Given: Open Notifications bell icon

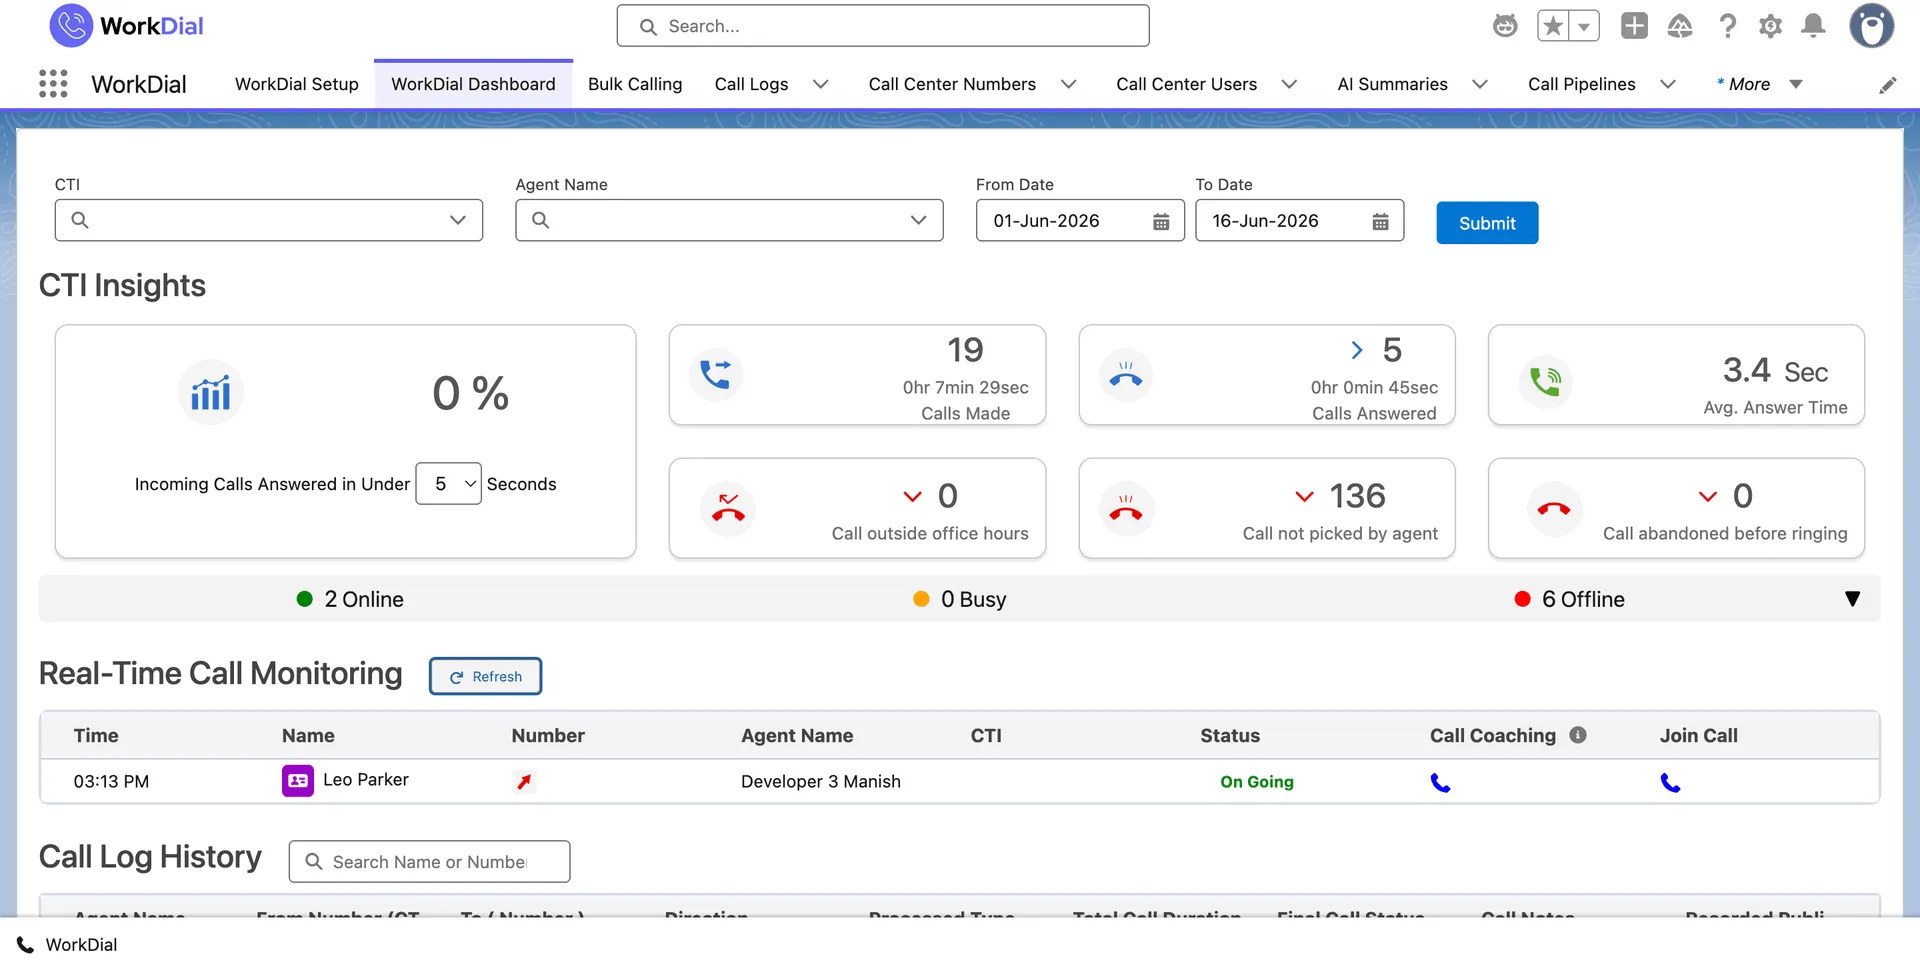Looking at the screenshot, I should [x=1813, y=26].
